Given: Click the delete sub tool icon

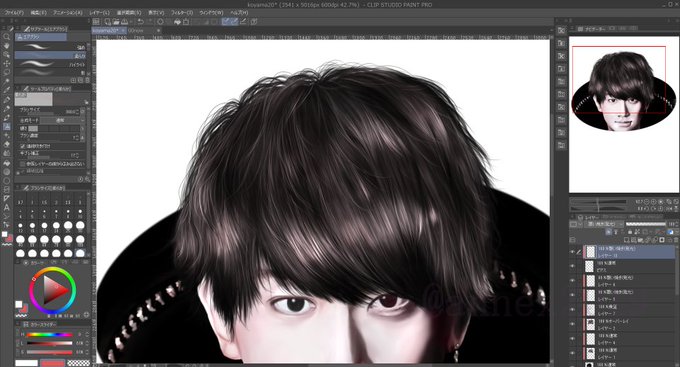Looking at the screenshot, I should 87,80.
